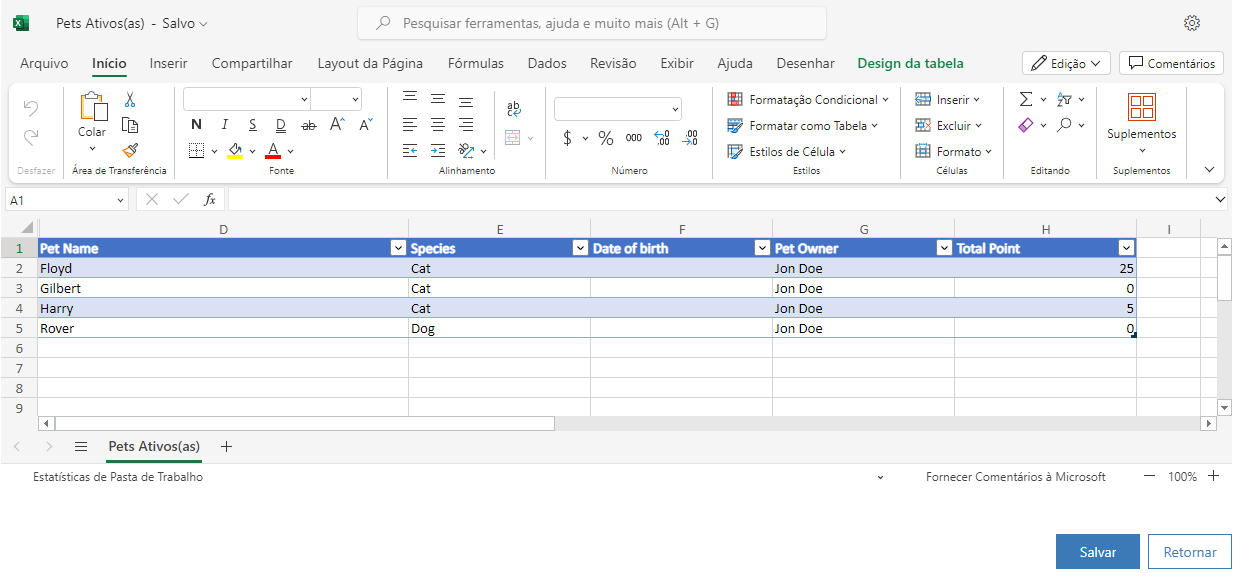Switch to the Fórmulas ribbon tab

[x=475, y=63]
